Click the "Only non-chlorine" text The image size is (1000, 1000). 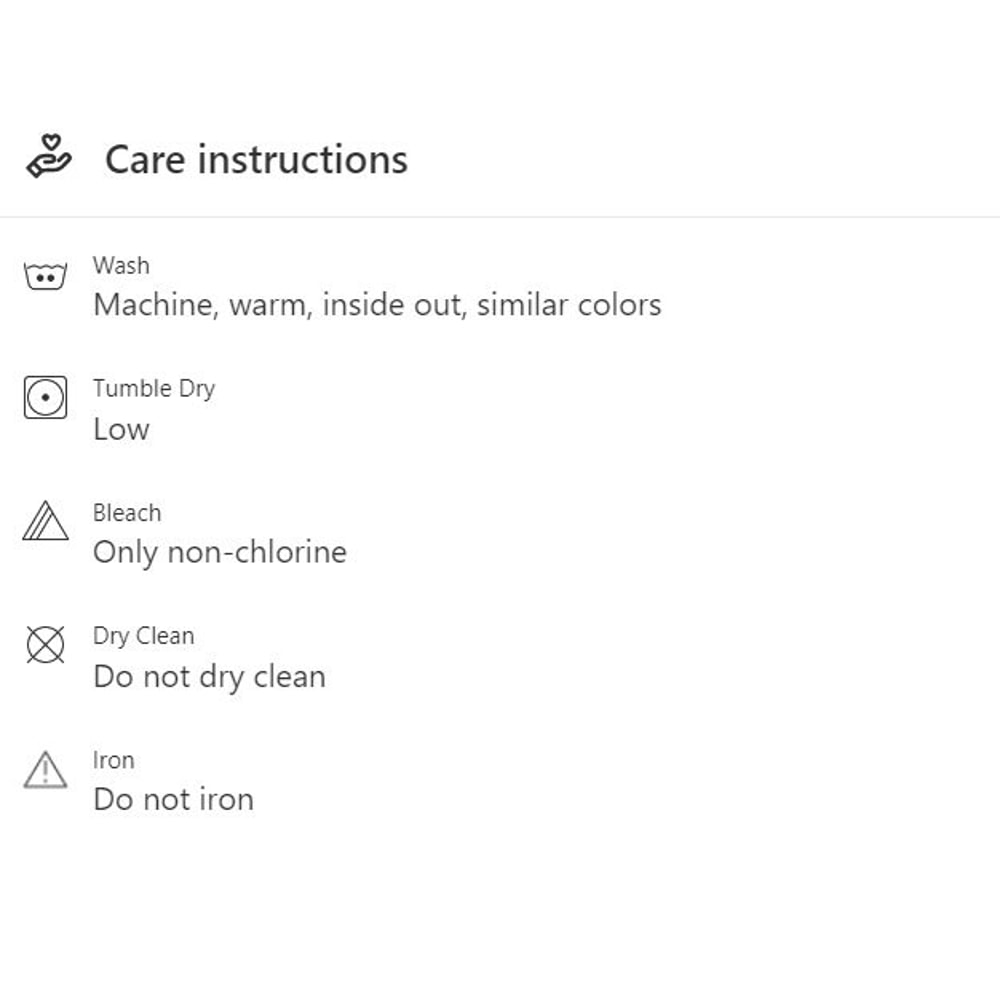click(220, 553)
